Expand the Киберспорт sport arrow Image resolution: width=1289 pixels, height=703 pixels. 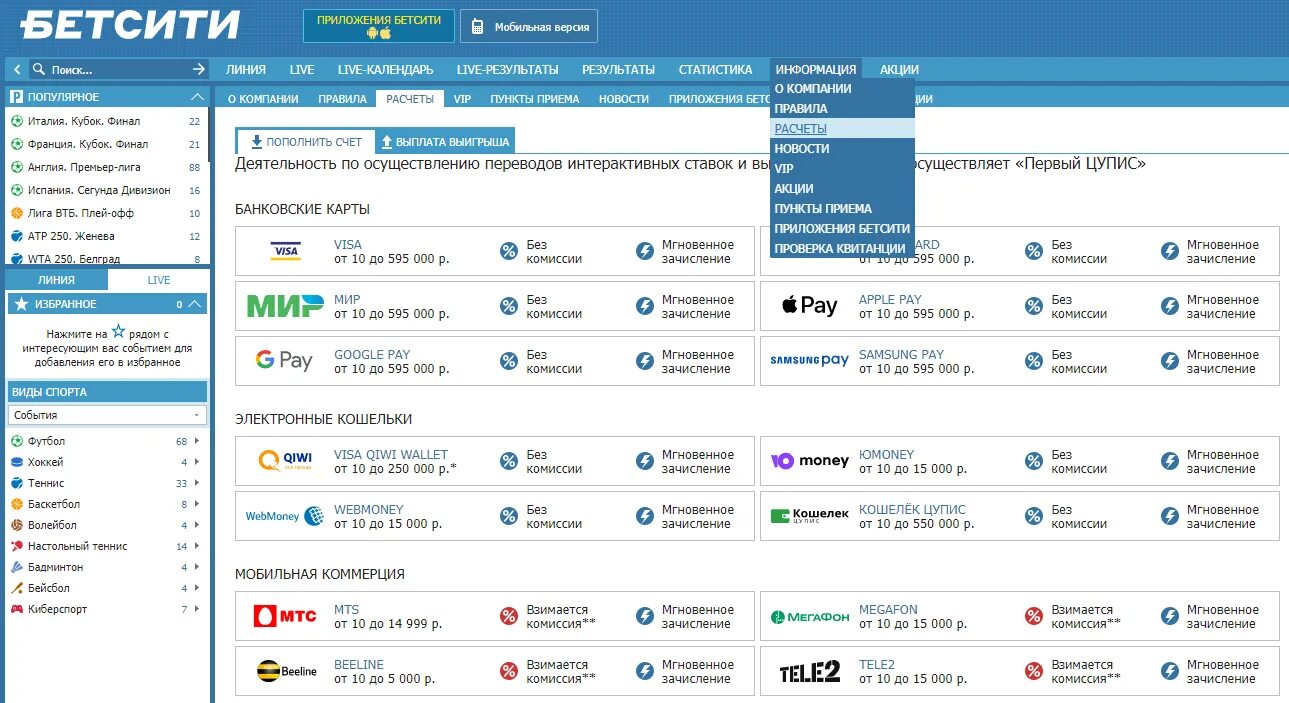[196, 609]
